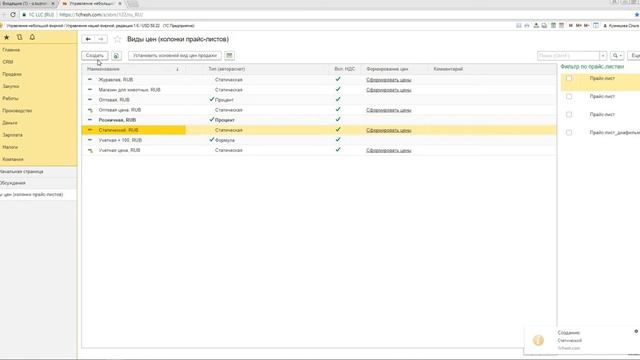
Task: Close the notification popup in the bottom right
Action: point(636,331)
